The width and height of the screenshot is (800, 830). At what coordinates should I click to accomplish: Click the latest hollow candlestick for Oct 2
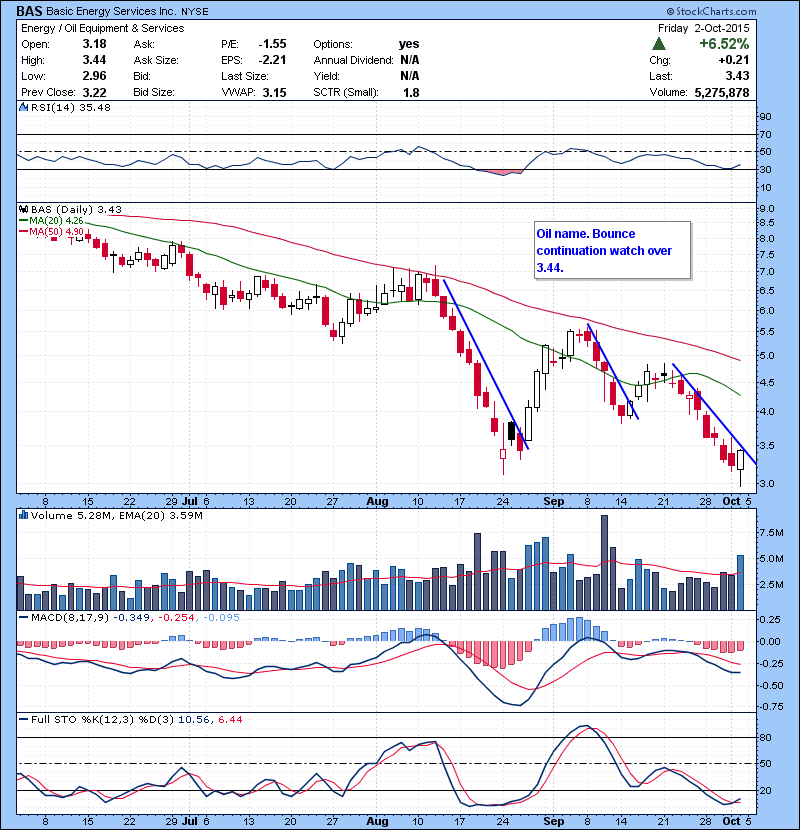tap(740, 459)
